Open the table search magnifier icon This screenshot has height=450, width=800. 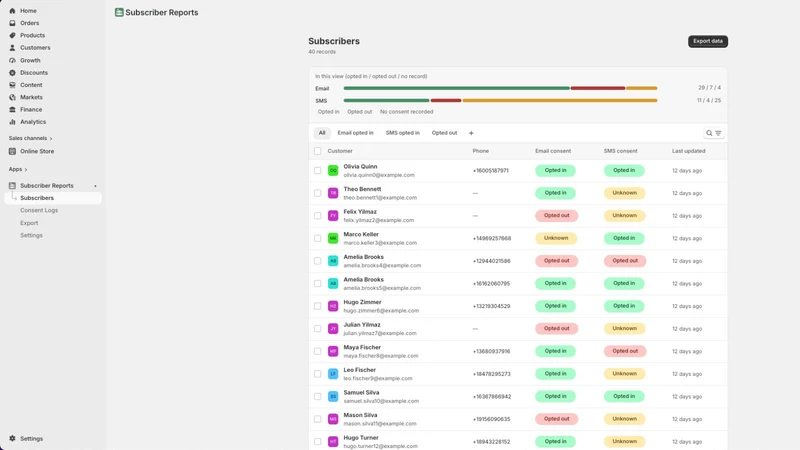(x=709, y=133)
